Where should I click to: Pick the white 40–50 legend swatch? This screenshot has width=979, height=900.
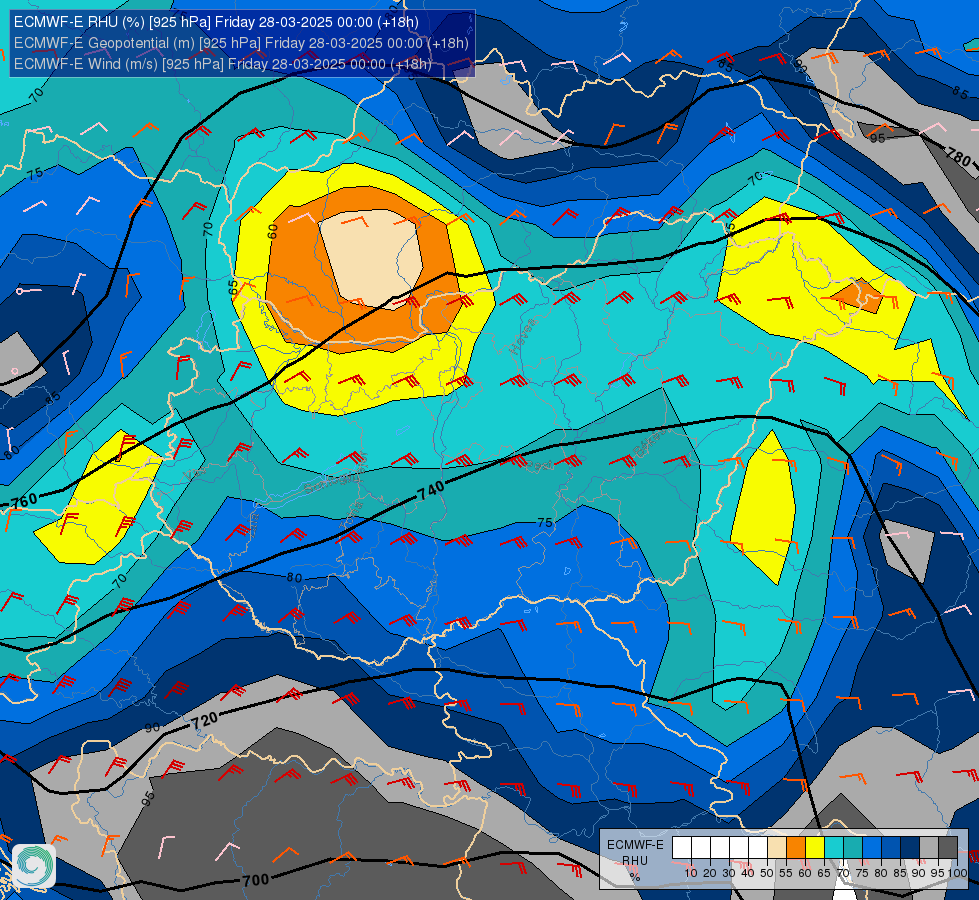click(x=758, y=848)
